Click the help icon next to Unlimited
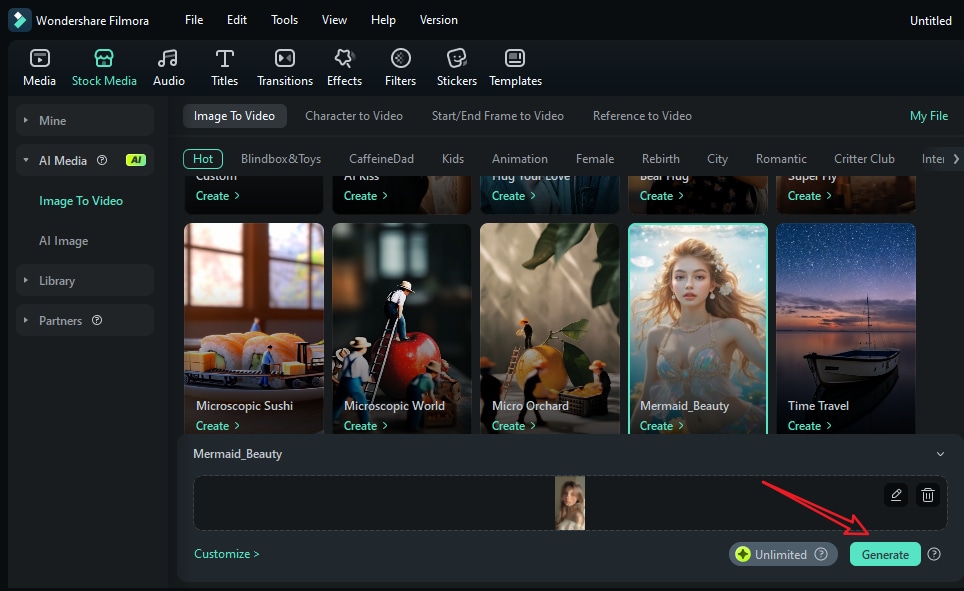This screenshot has height=591, width=964. pos(821,554)
